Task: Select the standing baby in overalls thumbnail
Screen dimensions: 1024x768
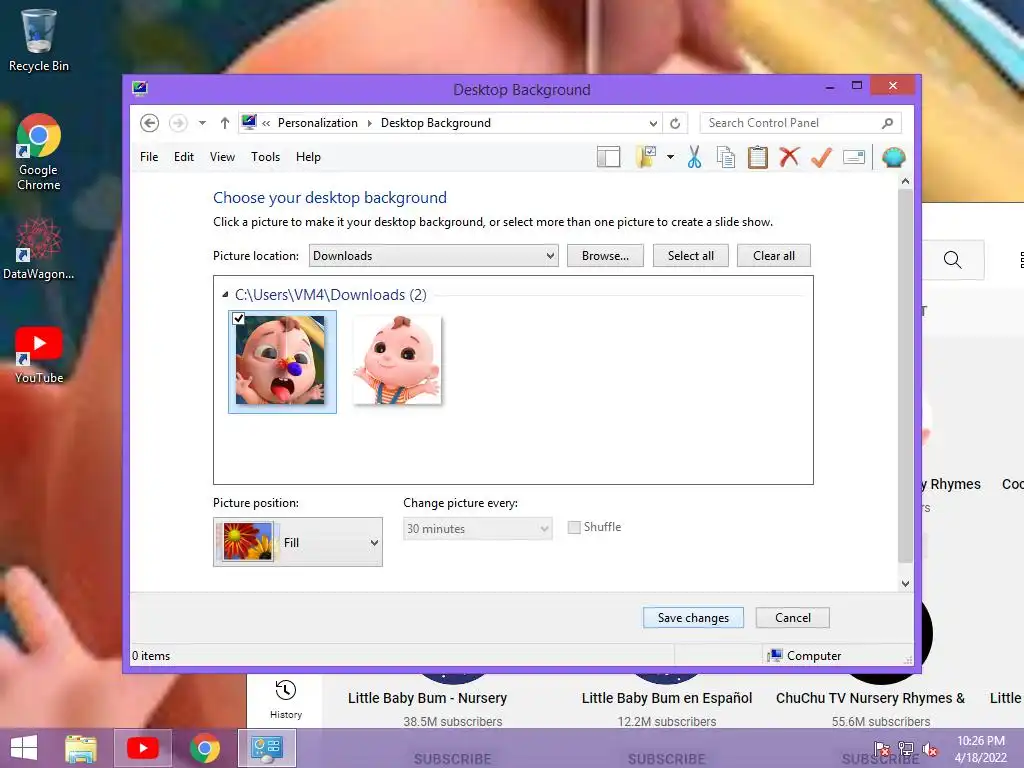Action: (x=397, y=360)
